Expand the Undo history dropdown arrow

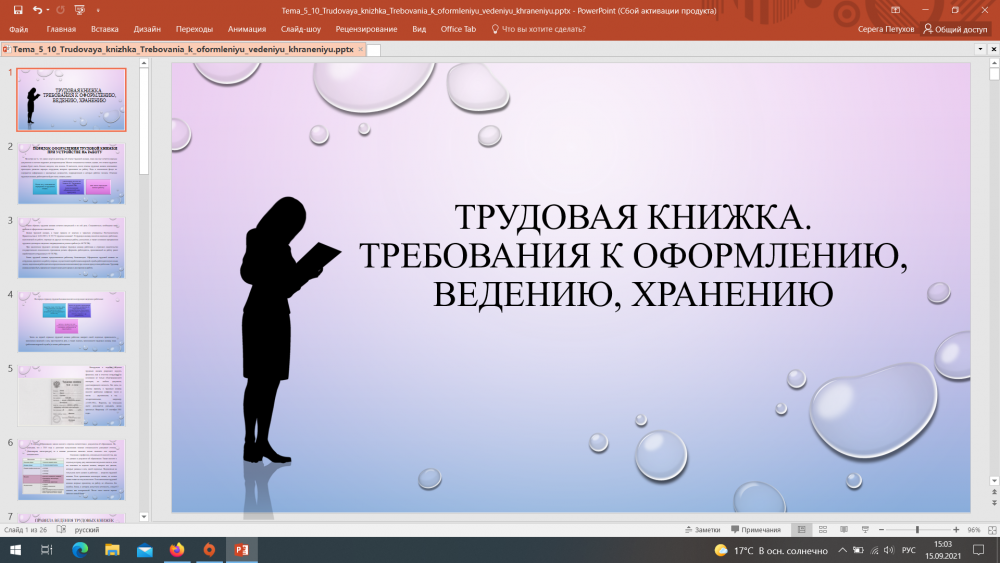(49, 9)
